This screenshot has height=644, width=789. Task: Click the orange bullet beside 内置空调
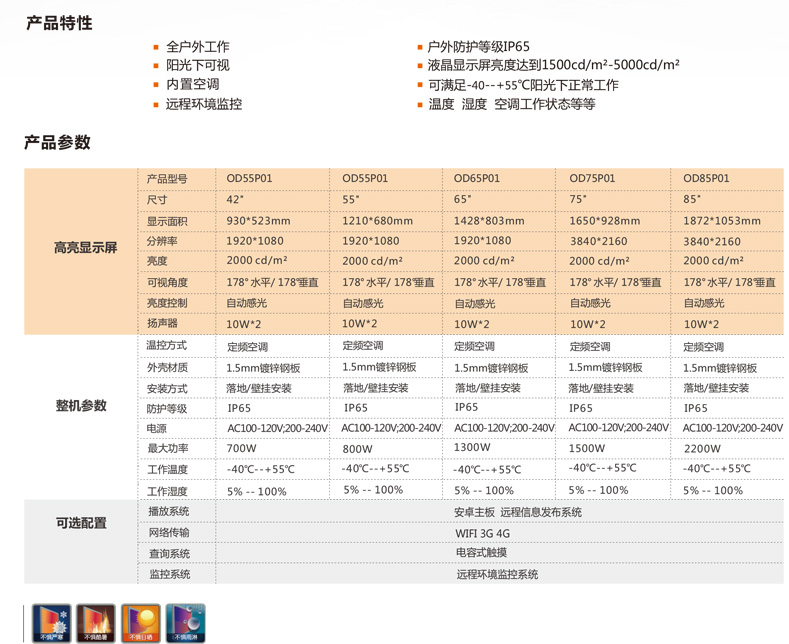pyautogui.click(x=156, y=85)
